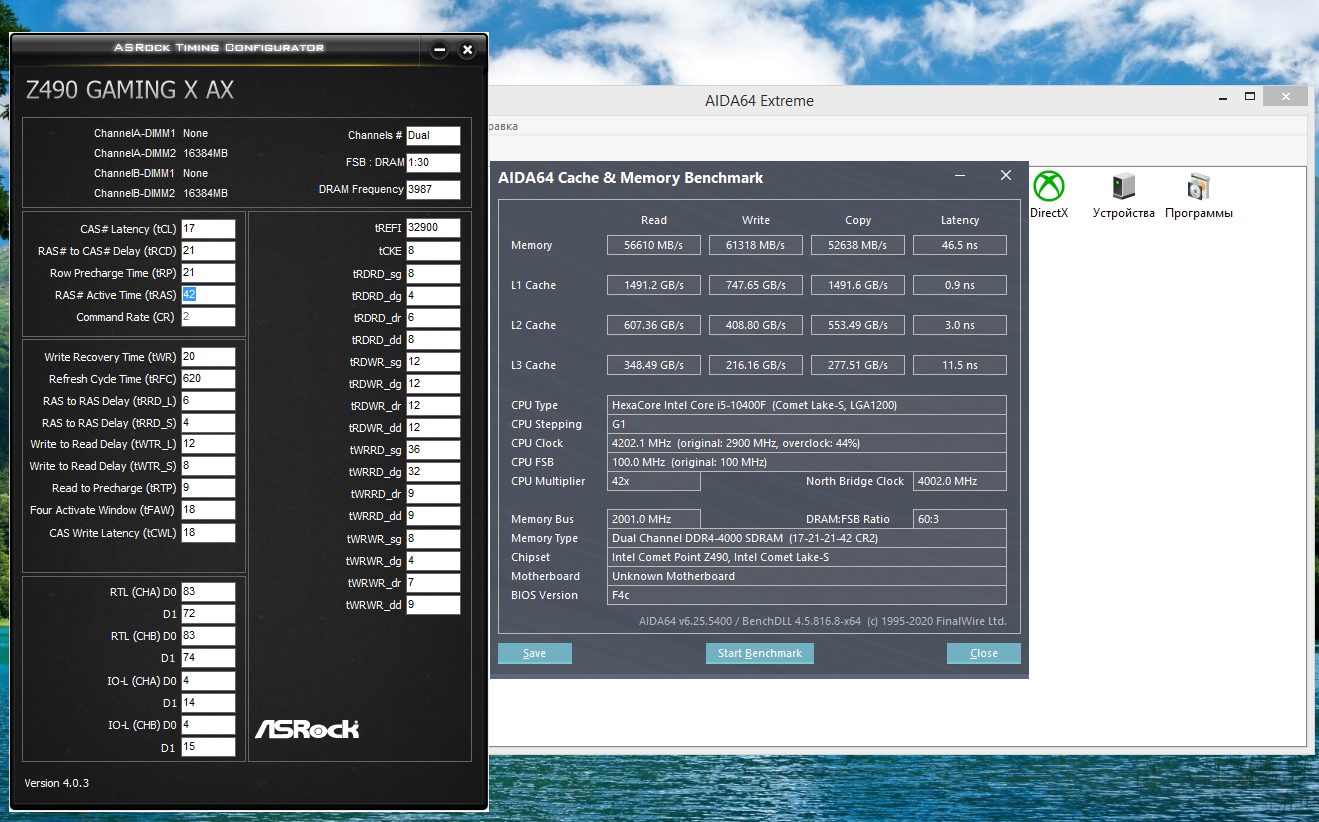The width and height of the screenshot is (1319, 822).
Task: Select the Command Rate (CR) field
Action: (208, 317)
